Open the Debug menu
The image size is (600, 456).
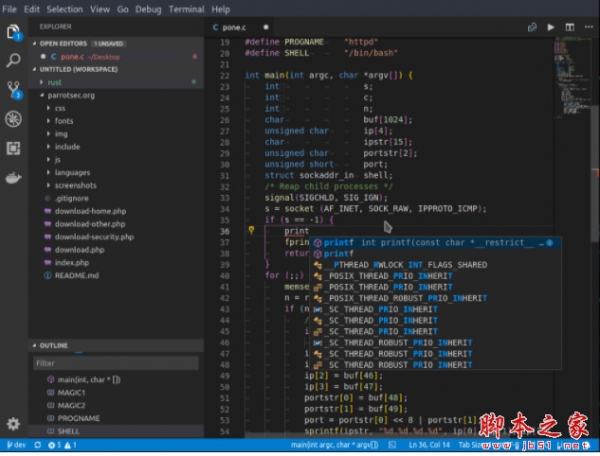pyautogui.click(x=148, y=9)
